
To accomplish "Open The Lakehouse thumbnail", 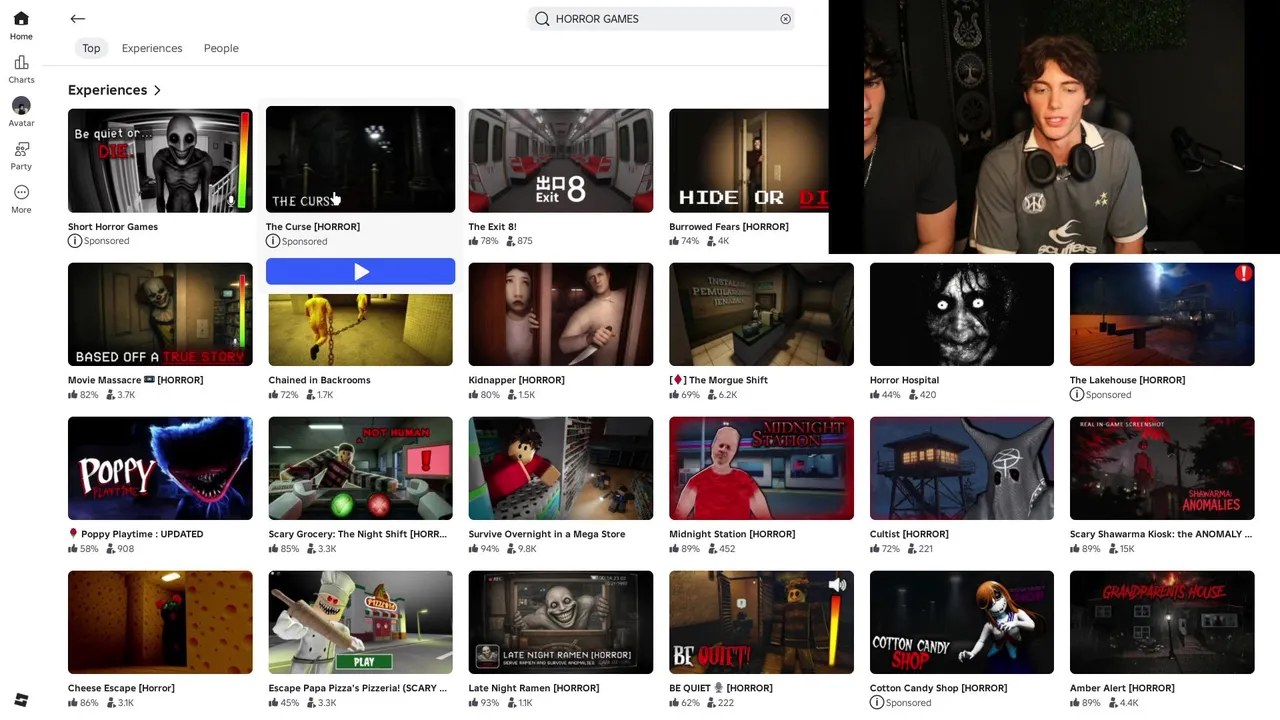I will coord(1162,314).
